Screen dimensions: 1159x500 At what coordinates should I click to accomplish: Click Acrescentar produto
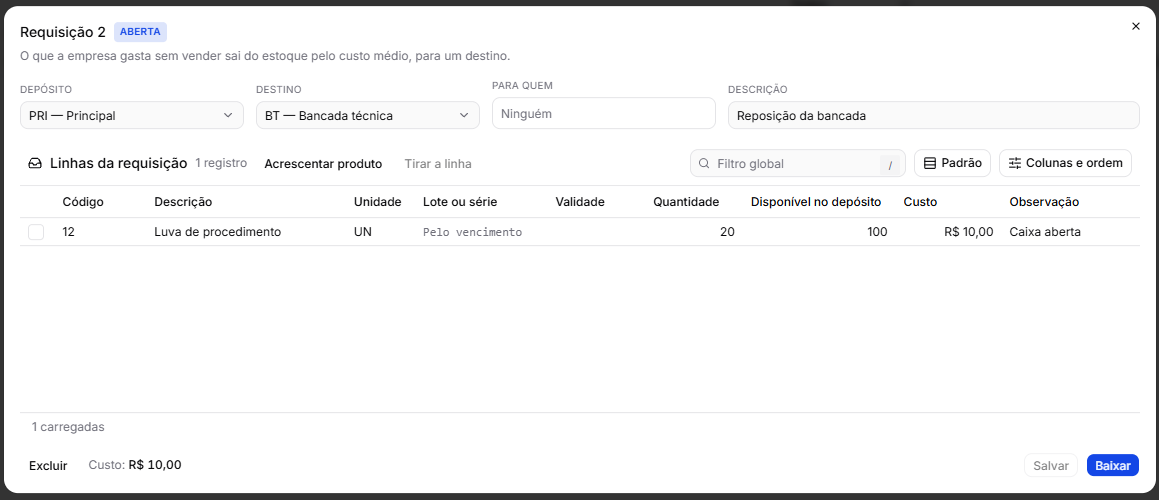coord(323,163)
